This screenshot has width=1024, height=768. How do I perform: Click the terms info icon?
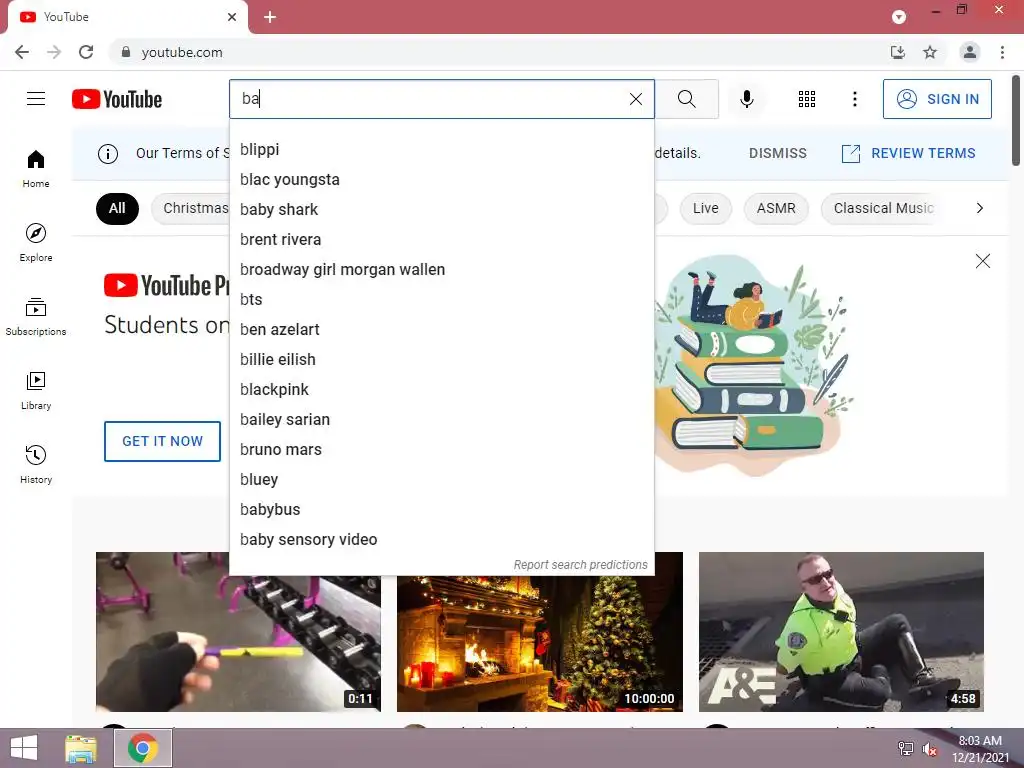point(108,153)
